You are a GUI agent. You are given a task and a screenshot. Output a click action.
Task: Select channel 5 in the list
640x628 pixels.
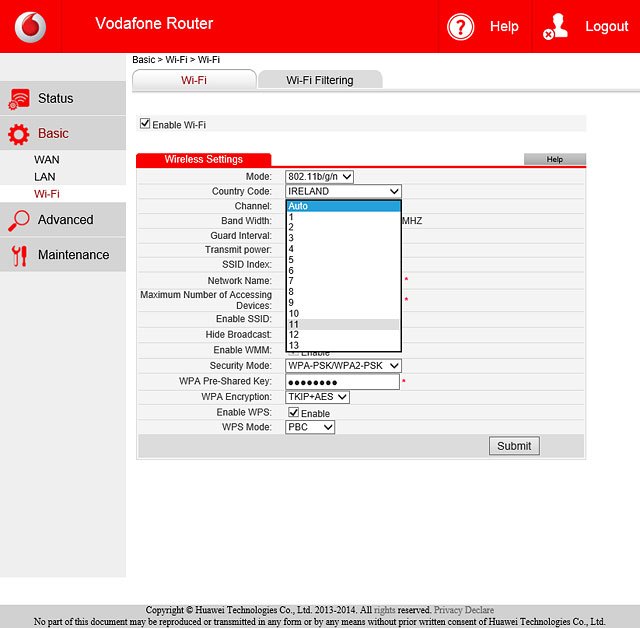click(343, 260)
